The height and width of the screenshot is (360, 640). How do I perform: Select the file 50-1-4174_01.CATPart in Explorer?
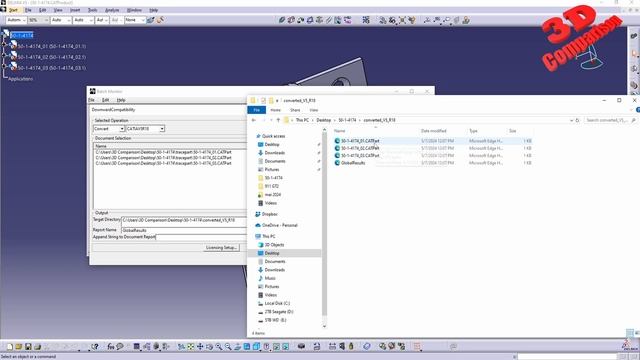(x=360, y=141)
